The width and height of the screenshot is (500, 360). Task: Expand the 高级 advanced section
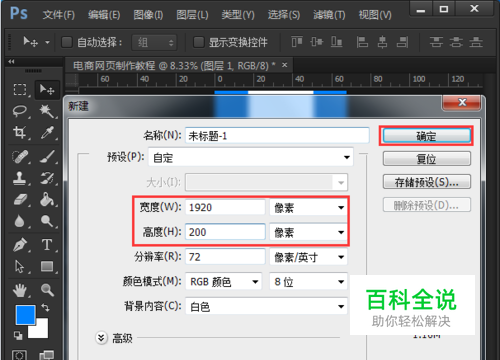[101, 338]
